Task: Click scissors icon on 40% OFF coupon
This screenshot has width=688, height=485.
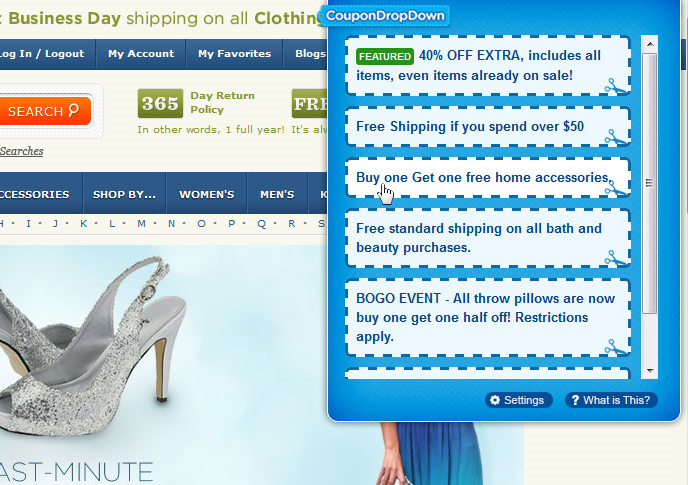Action: click(x=616, y=86)
